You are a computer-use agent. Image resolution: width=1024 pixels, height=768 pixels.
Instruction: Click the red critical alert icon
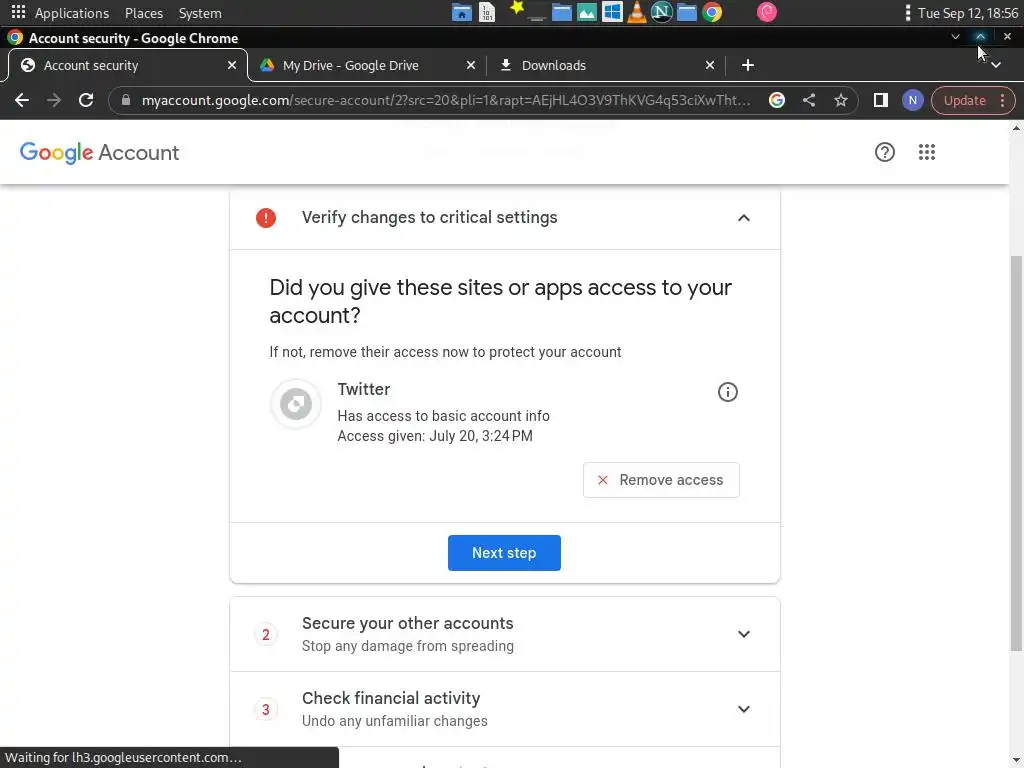click(266, 217)
